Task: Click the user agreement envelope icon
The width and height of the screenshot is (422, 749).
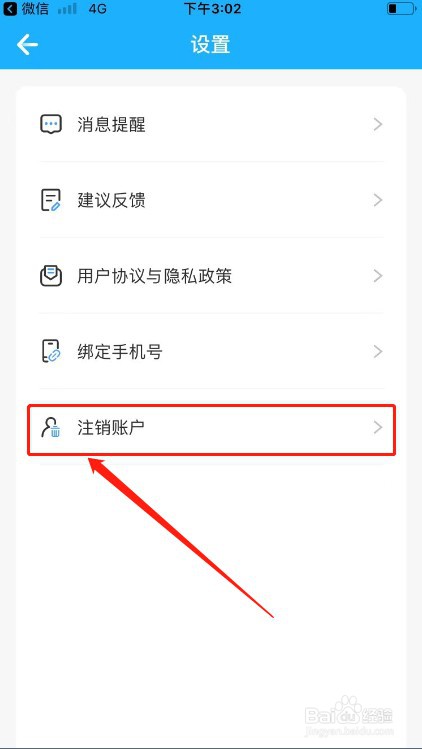Action: click(x=51, y=276)
